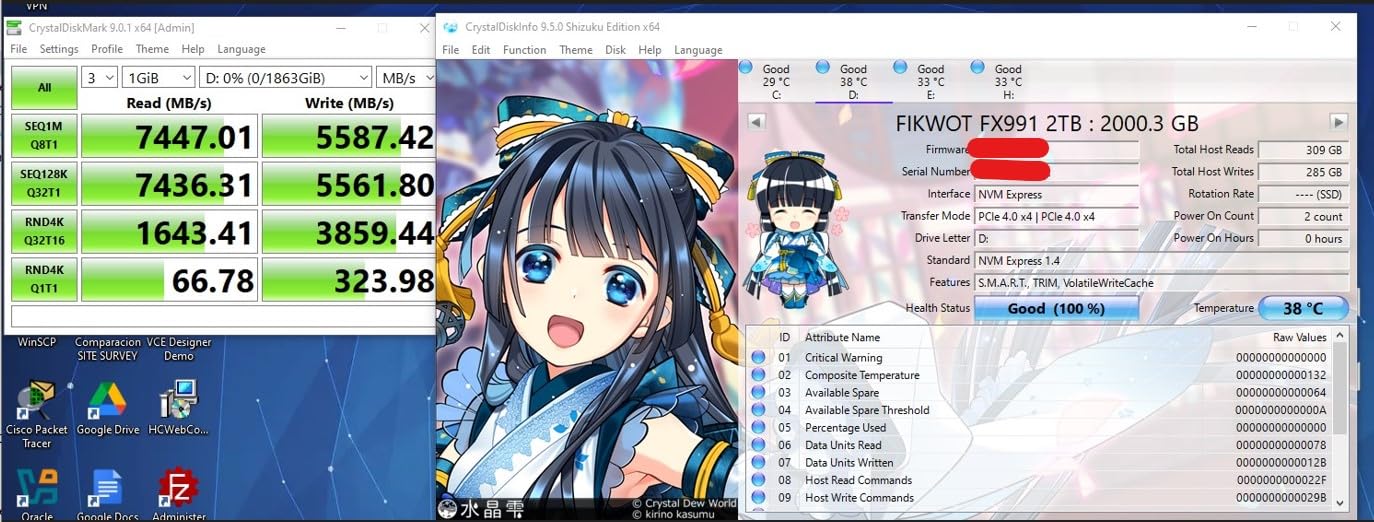Run all benchmarks with All button
1374x522 pixels.
pyautogui.click(x=44, y=87)
